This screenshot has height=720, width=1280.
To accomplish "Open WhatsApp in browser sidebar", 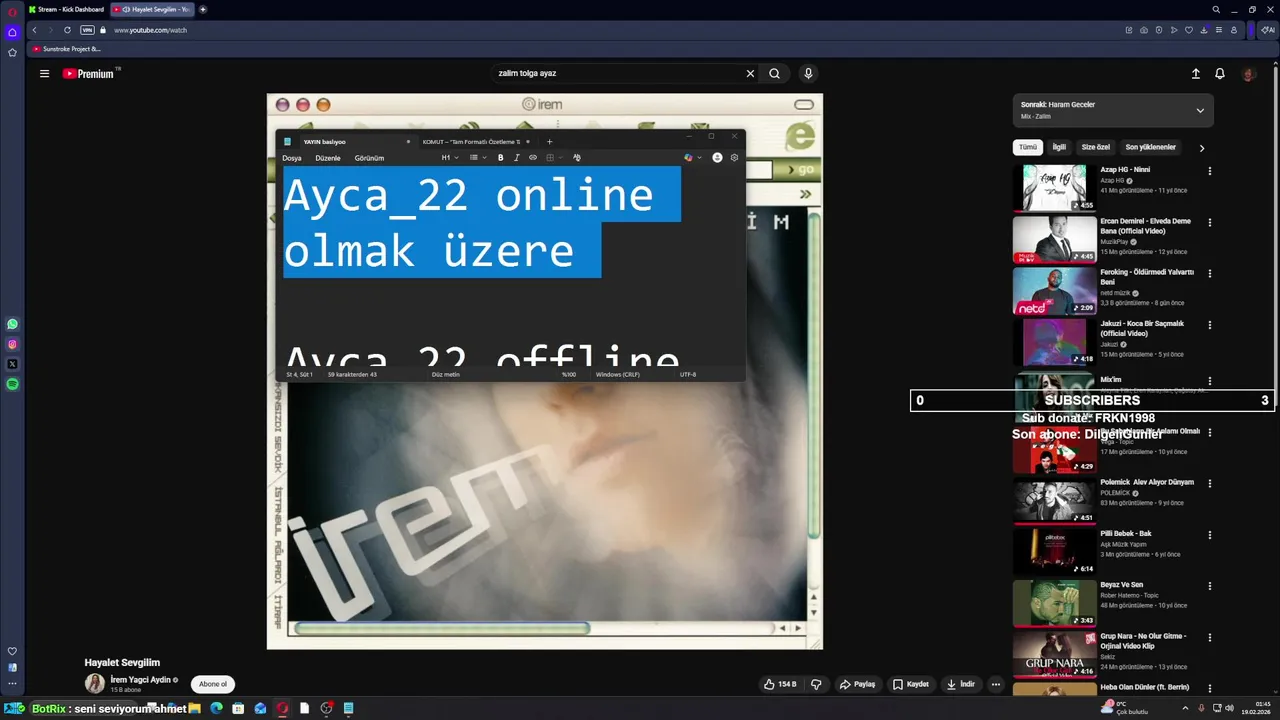I will 12,324.
